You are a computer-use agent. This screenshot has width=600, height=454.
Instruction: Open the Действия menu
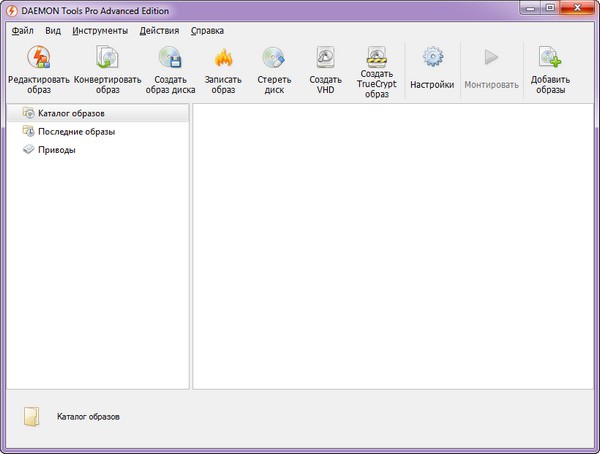coord(159,31)
